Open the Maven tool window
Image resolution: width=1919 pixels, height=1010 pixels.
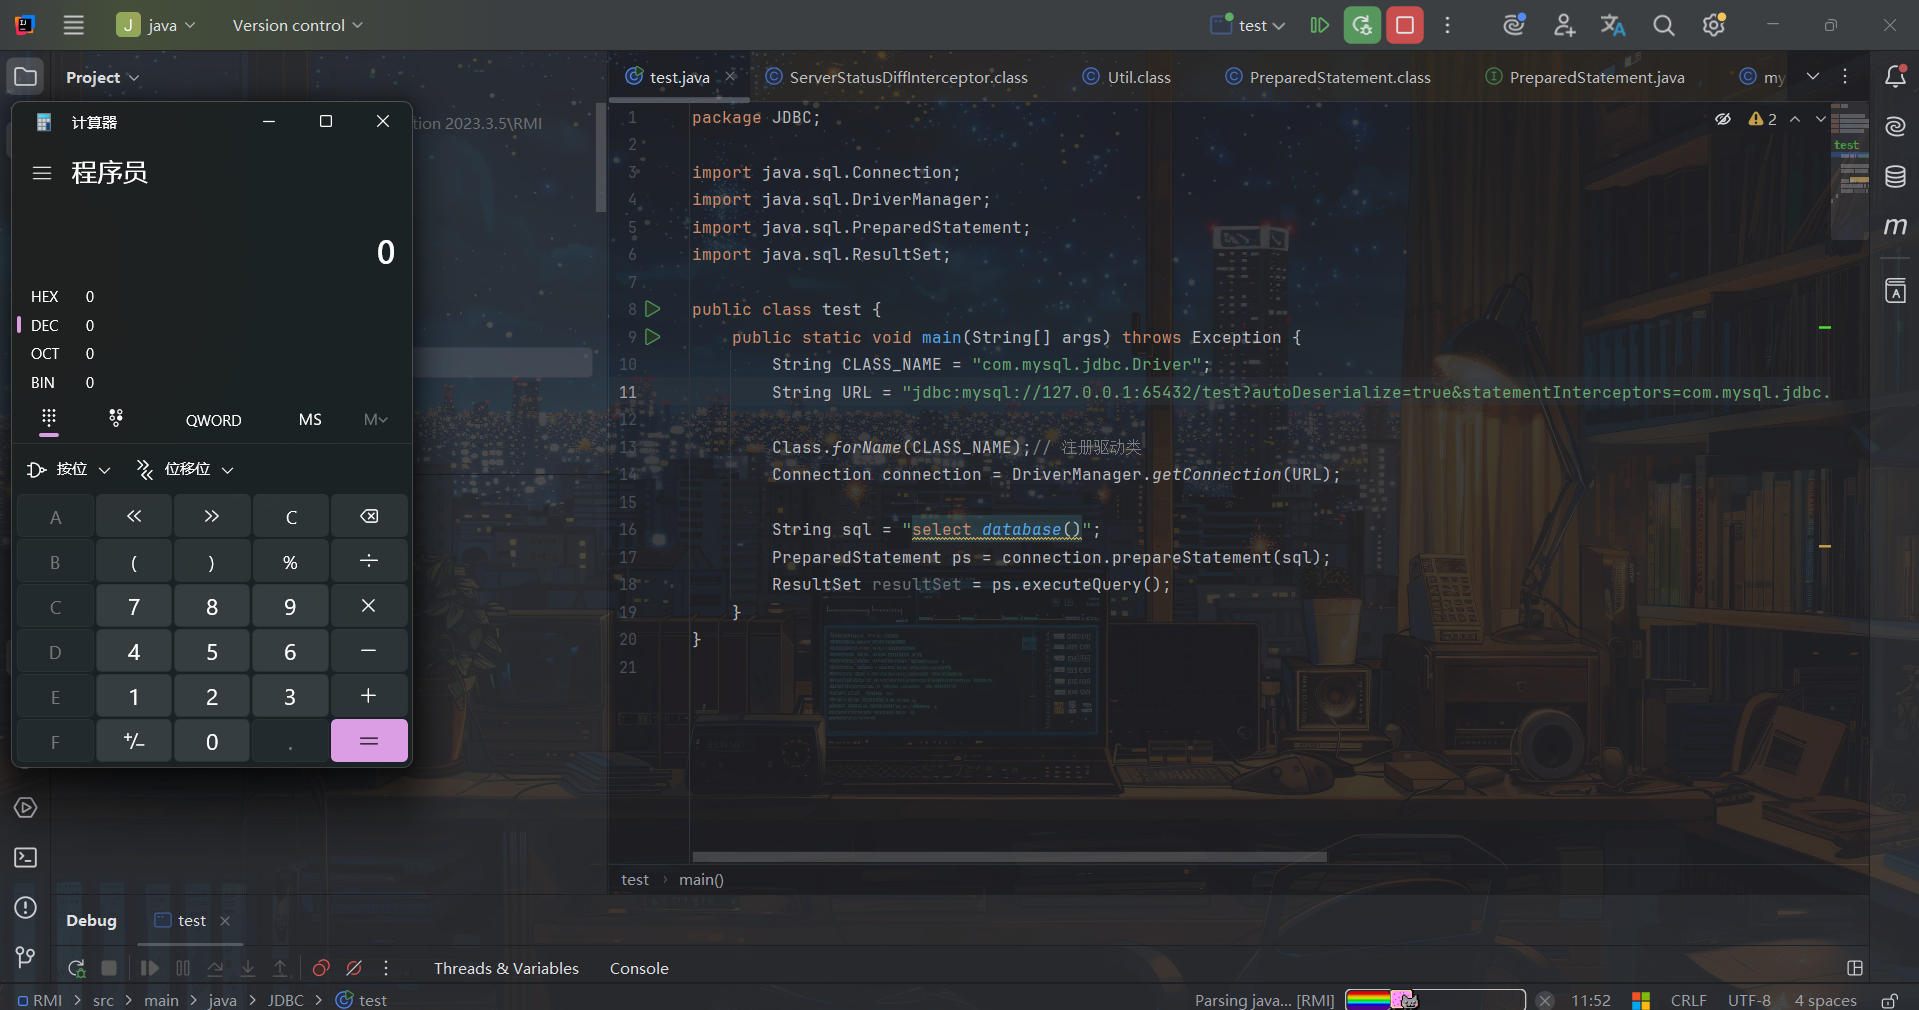pos(1894,227)
